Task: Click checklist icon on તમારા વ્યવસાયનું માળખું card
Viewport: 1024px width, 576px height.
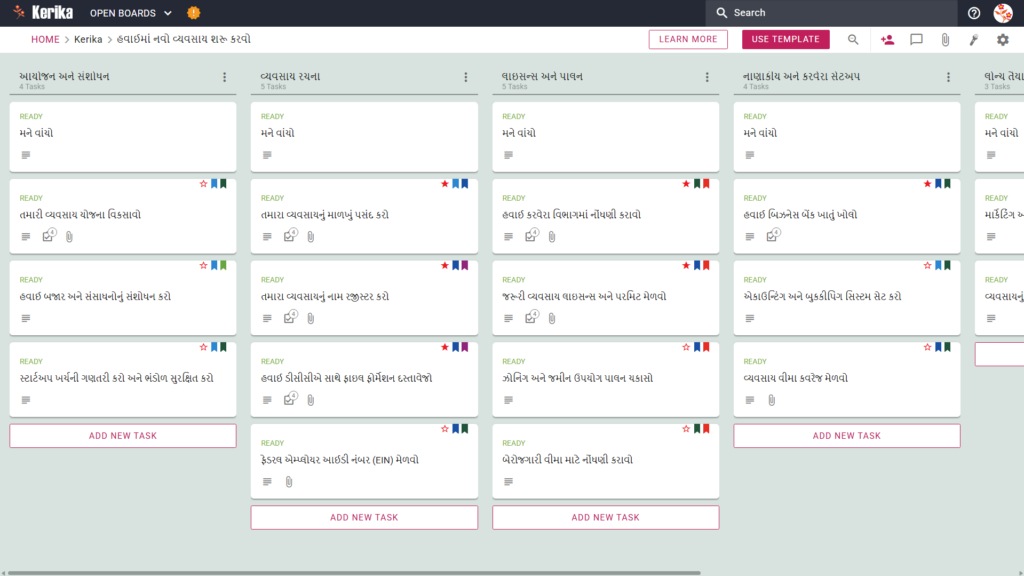Action: tap(291, 236)
